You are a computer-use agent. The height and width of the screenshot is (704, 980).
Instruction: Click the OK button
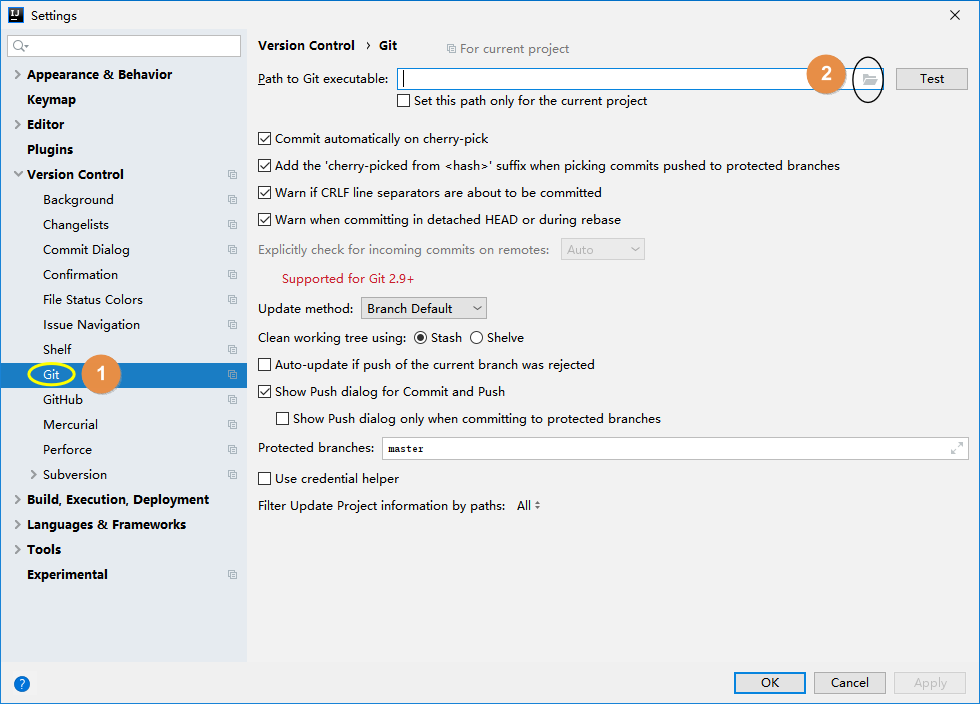point(769,682)
